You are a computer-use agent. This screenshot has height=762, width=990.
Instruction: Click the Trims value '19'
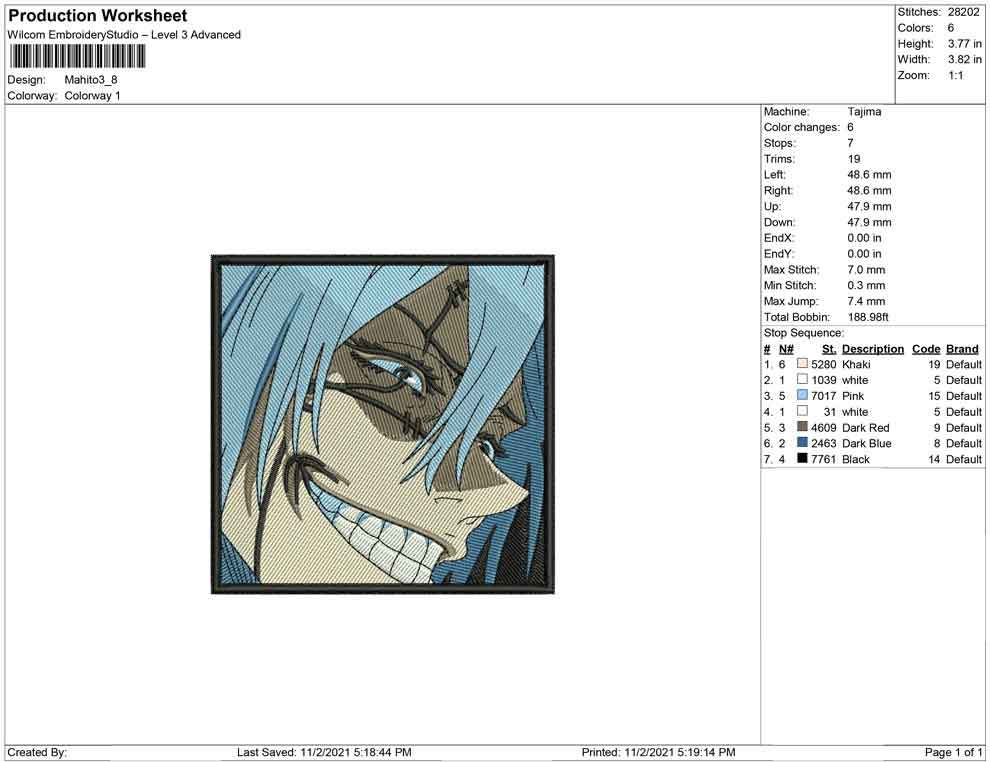(854, 158)
